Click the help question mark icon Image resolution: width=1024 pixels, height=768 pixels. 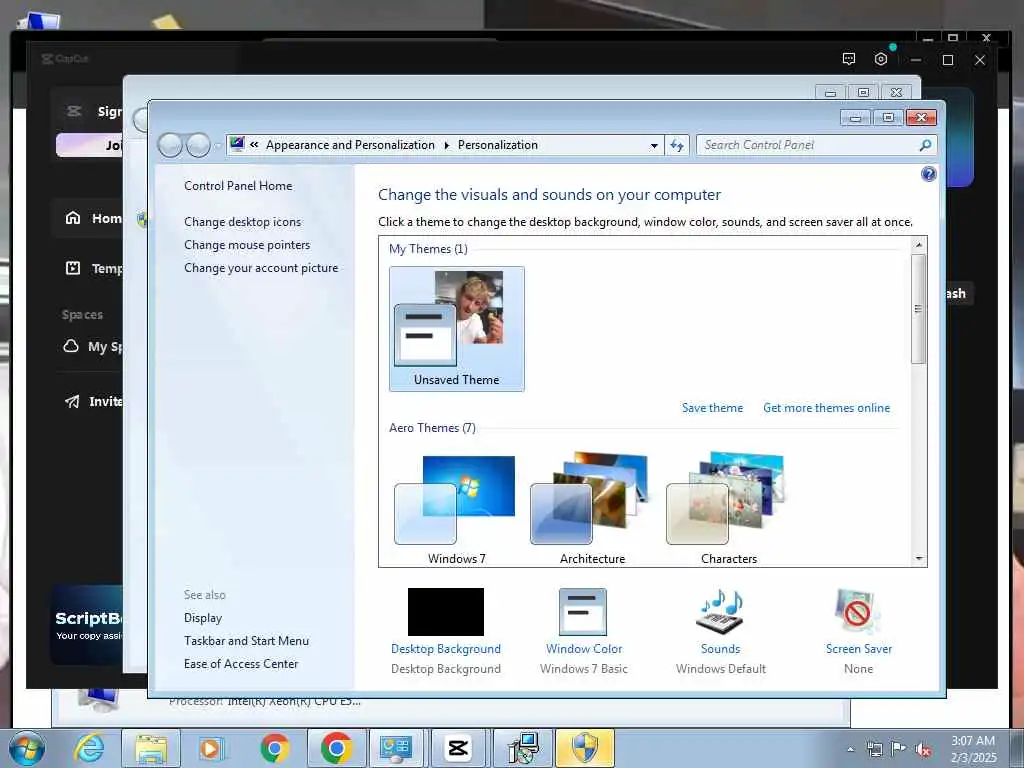point(928,174)
